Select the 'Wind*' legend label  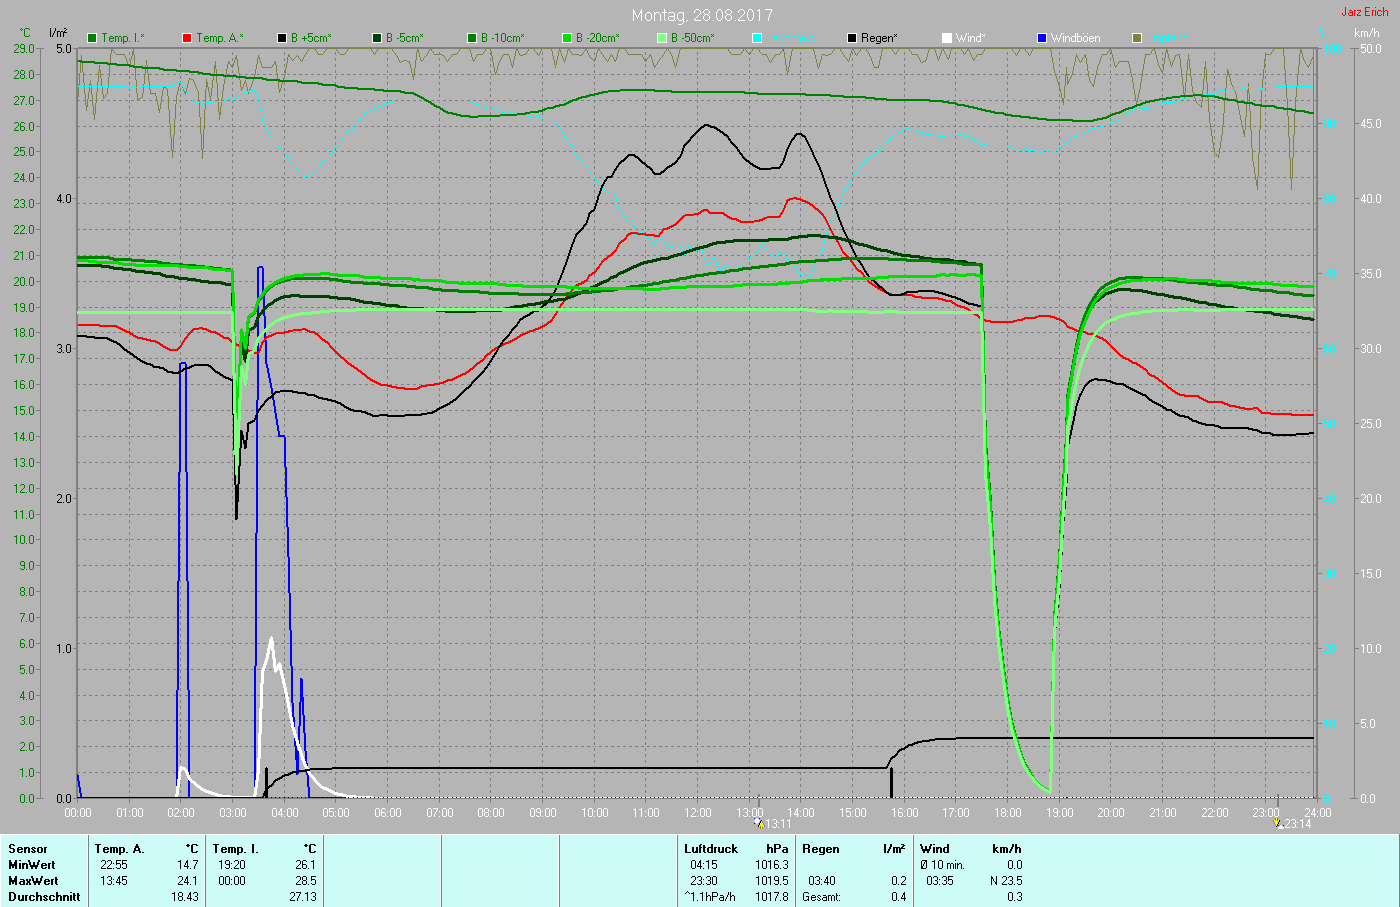pos(971,38)
